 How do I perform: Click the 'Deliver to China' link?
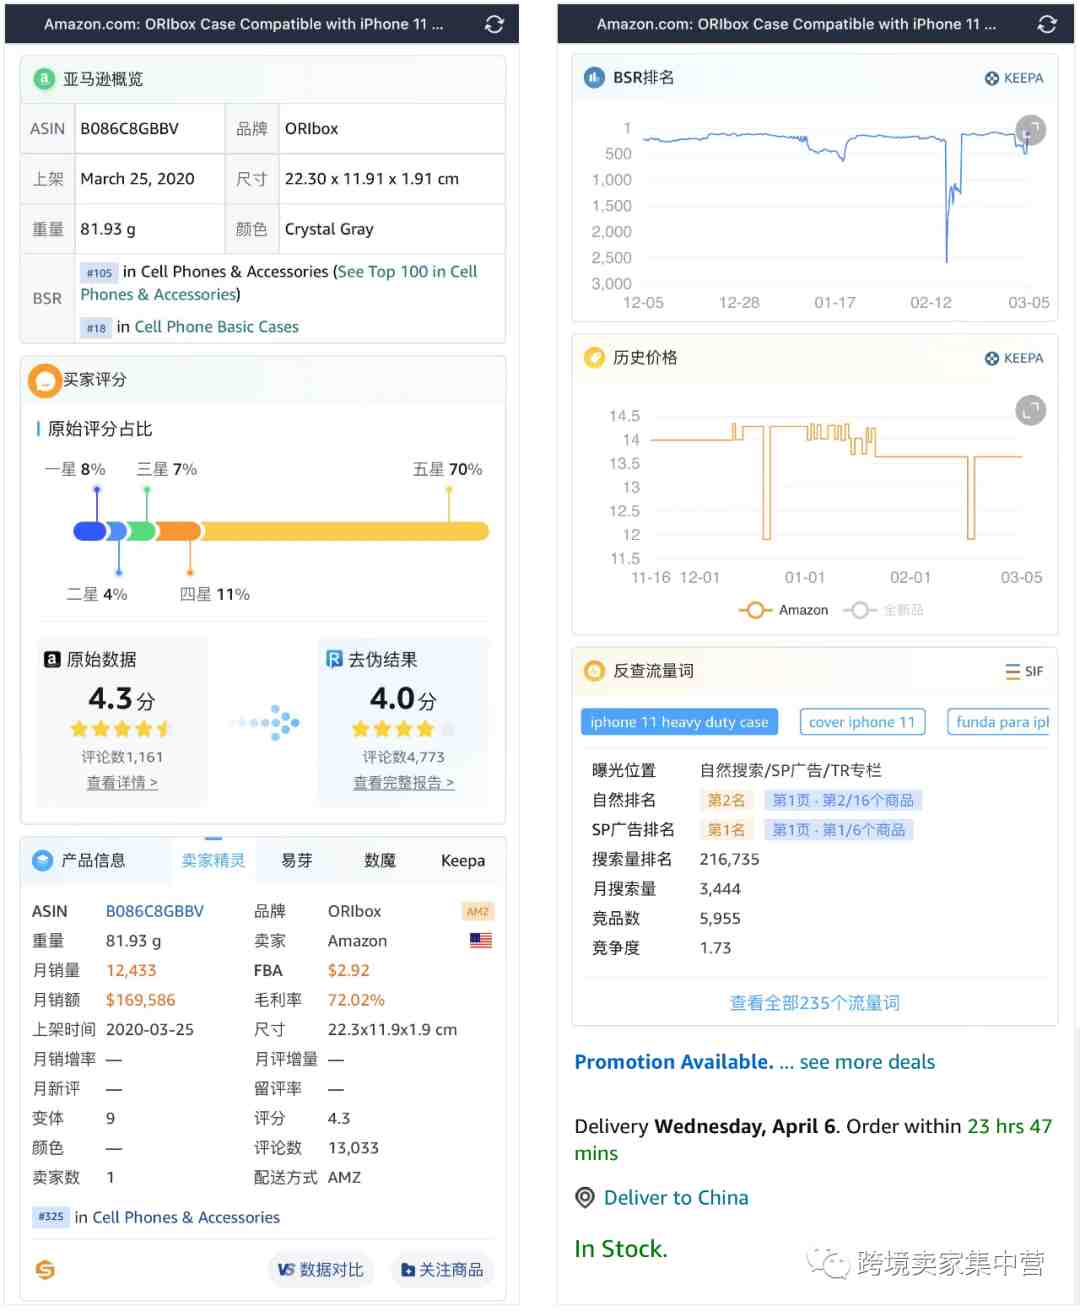coord(676,1198)
